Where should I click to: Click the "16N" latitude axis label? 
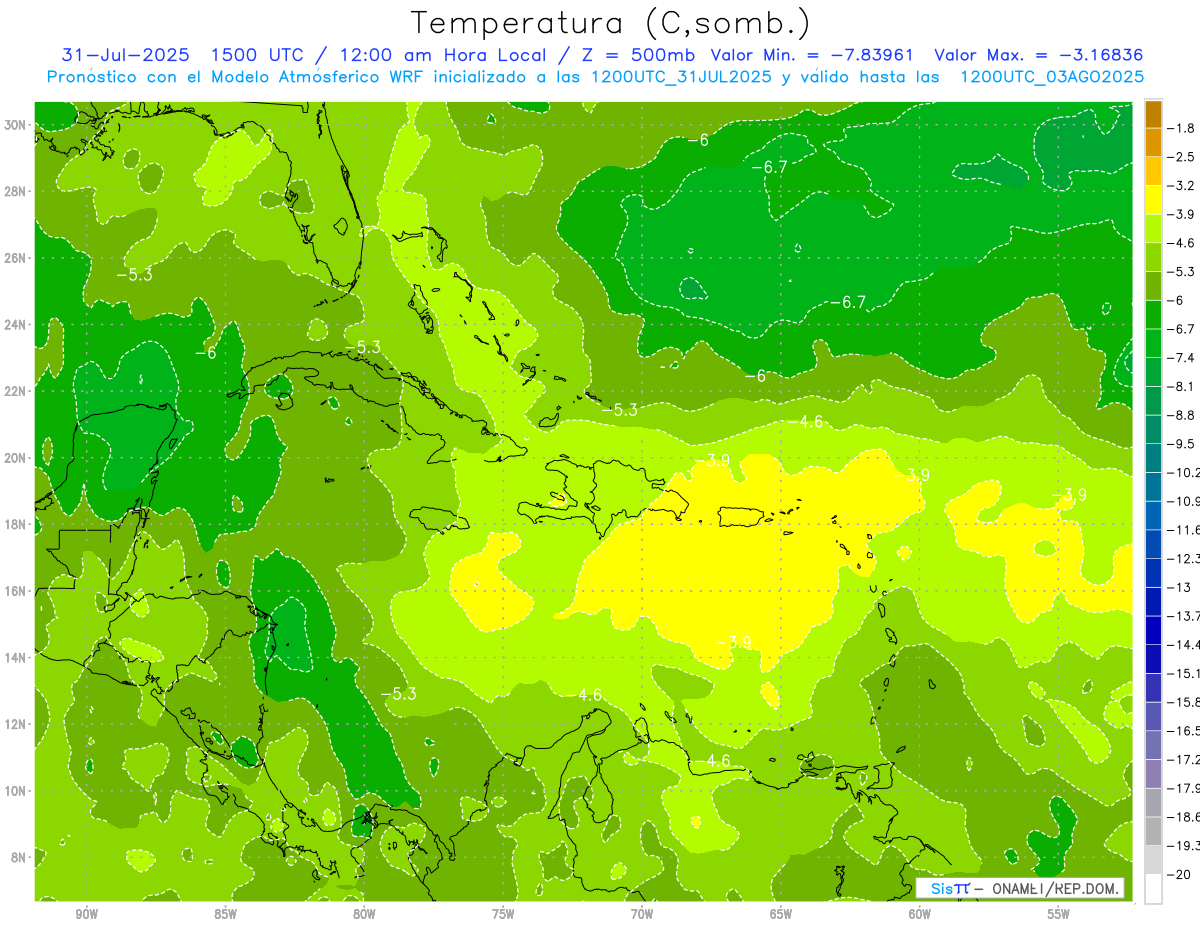tap(15, 591)
